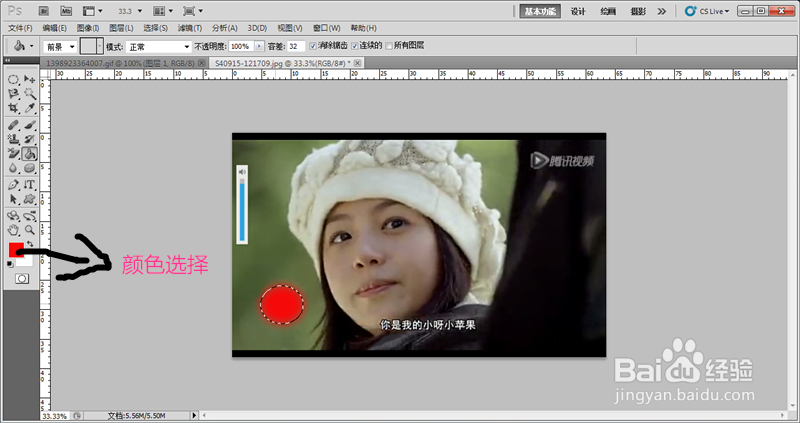Click the 容差 tolerance input field
This screenshot has width=800, height=423.
tap(295, 46)
